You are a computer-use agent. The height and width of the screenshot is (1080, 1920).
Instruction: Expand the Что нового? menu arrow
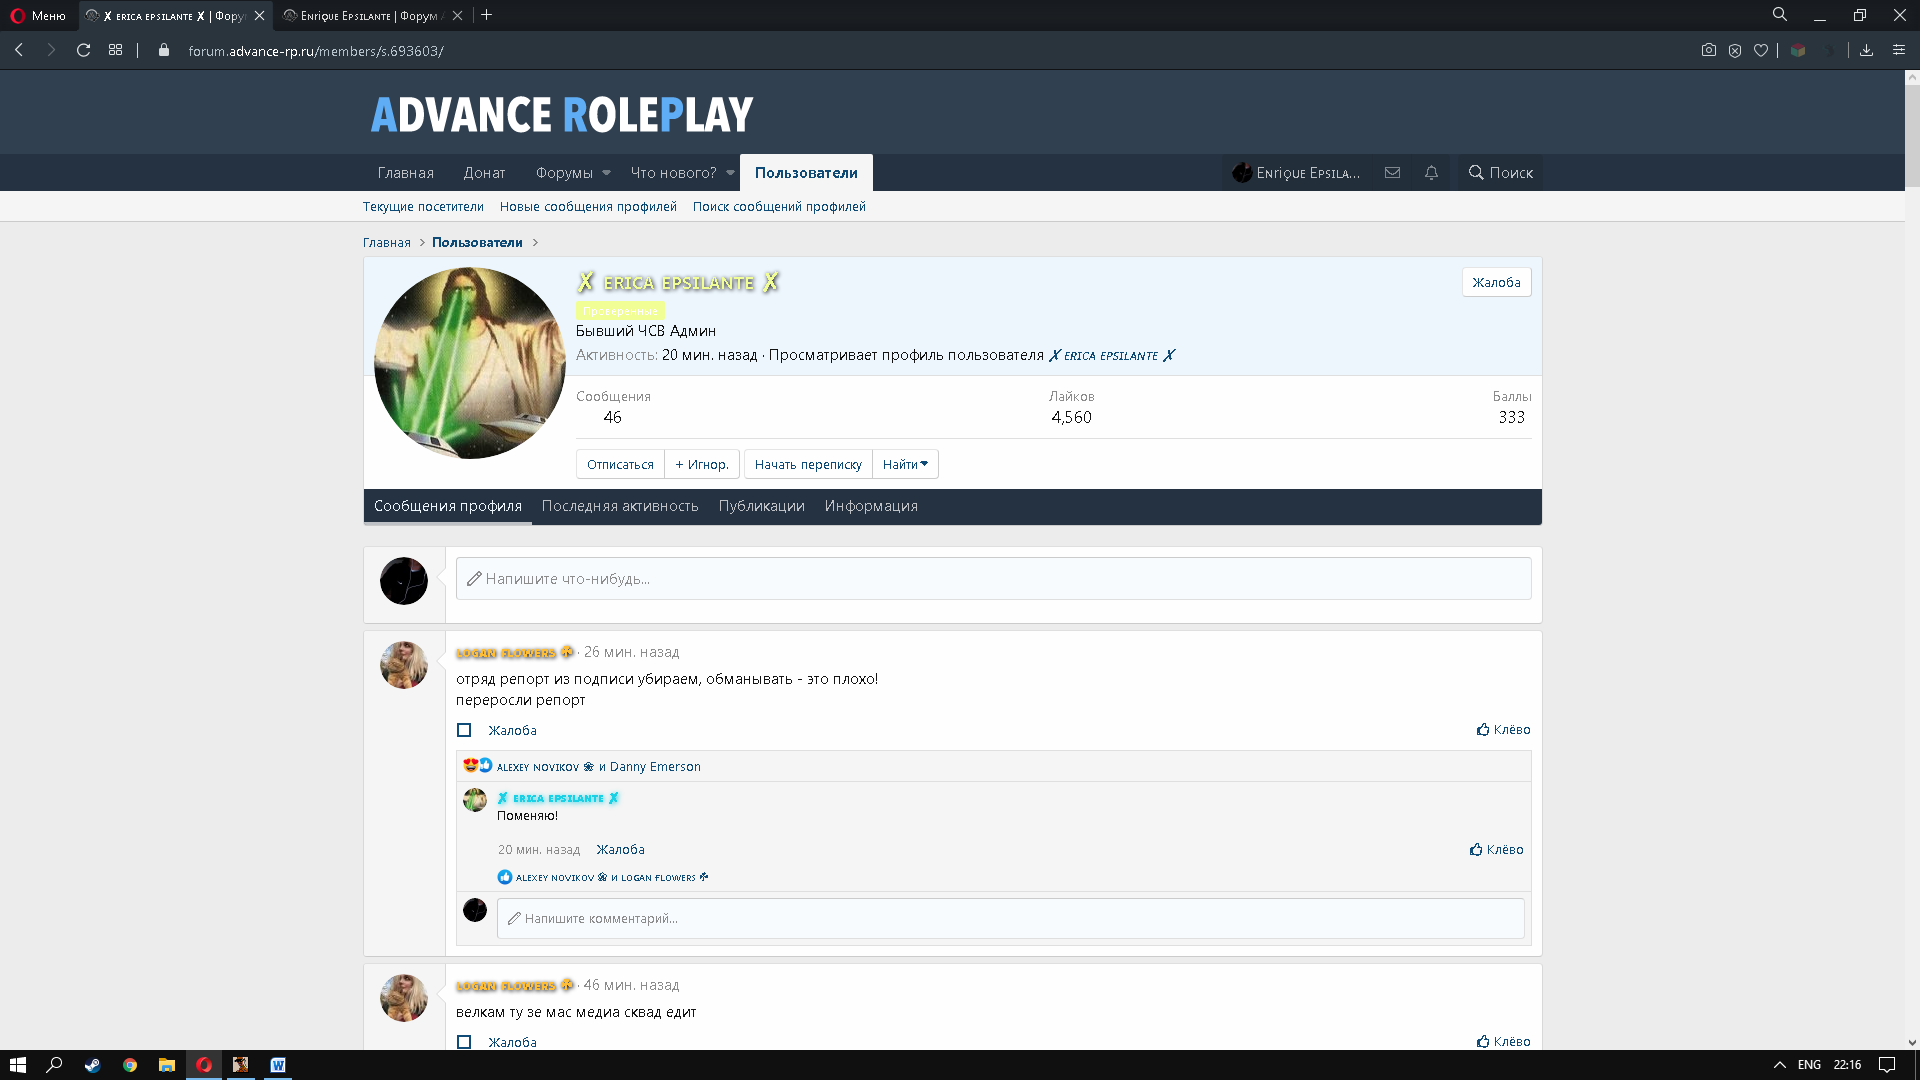730,173
